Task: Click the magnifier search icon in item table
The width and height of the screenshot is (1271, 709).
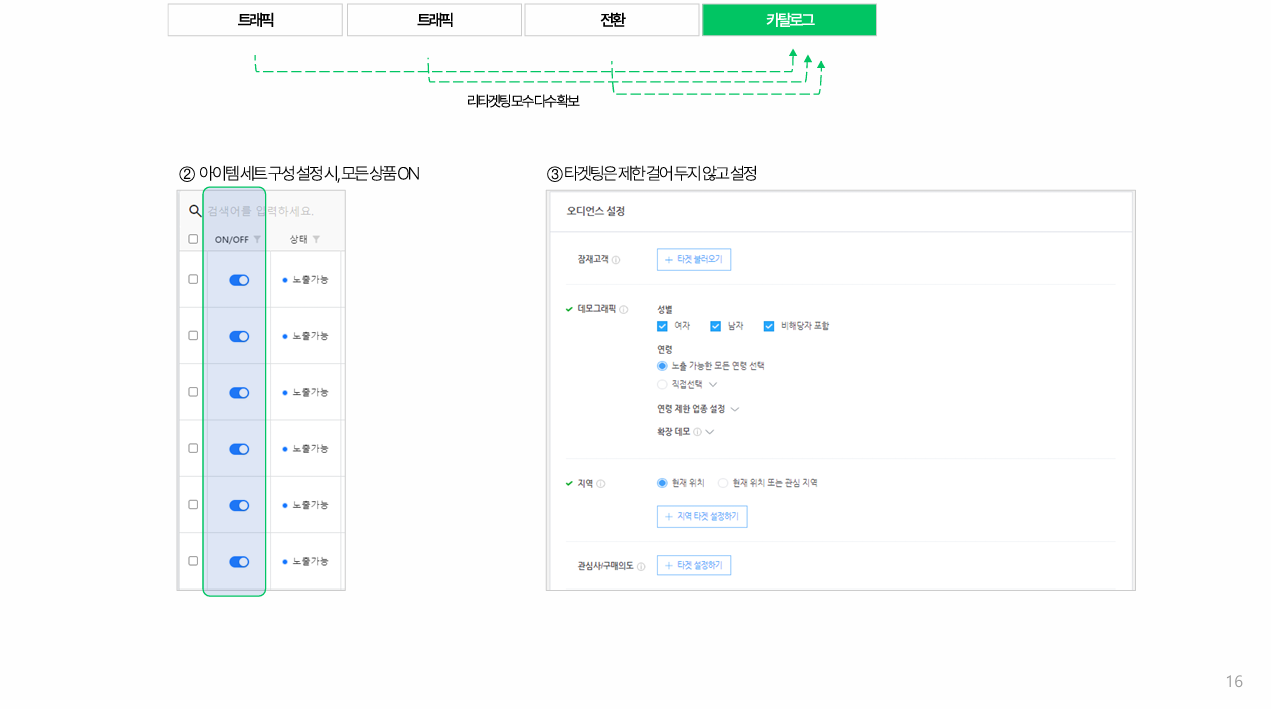Action: (195, 211)
